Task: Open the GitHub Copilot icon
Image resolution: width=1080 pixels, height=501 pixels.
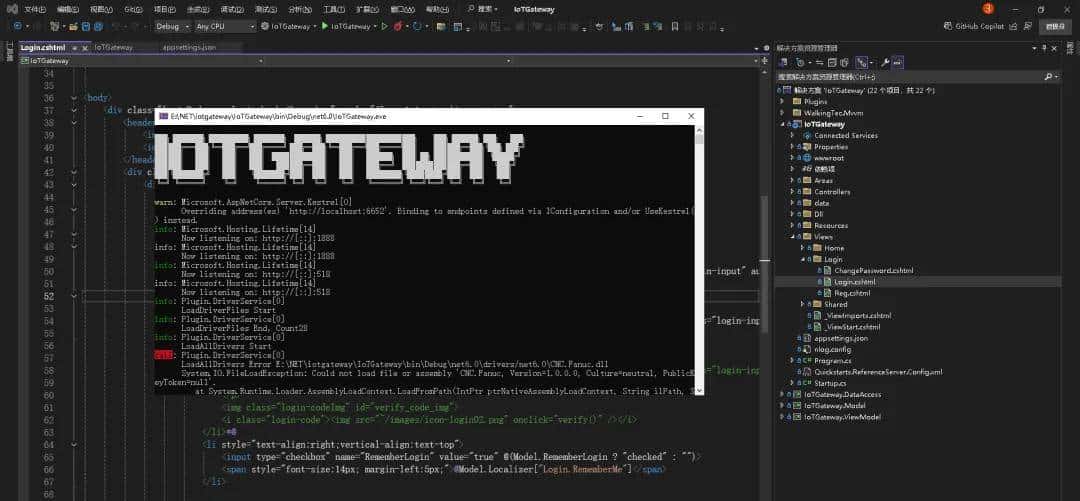Action: coord(947,26)
